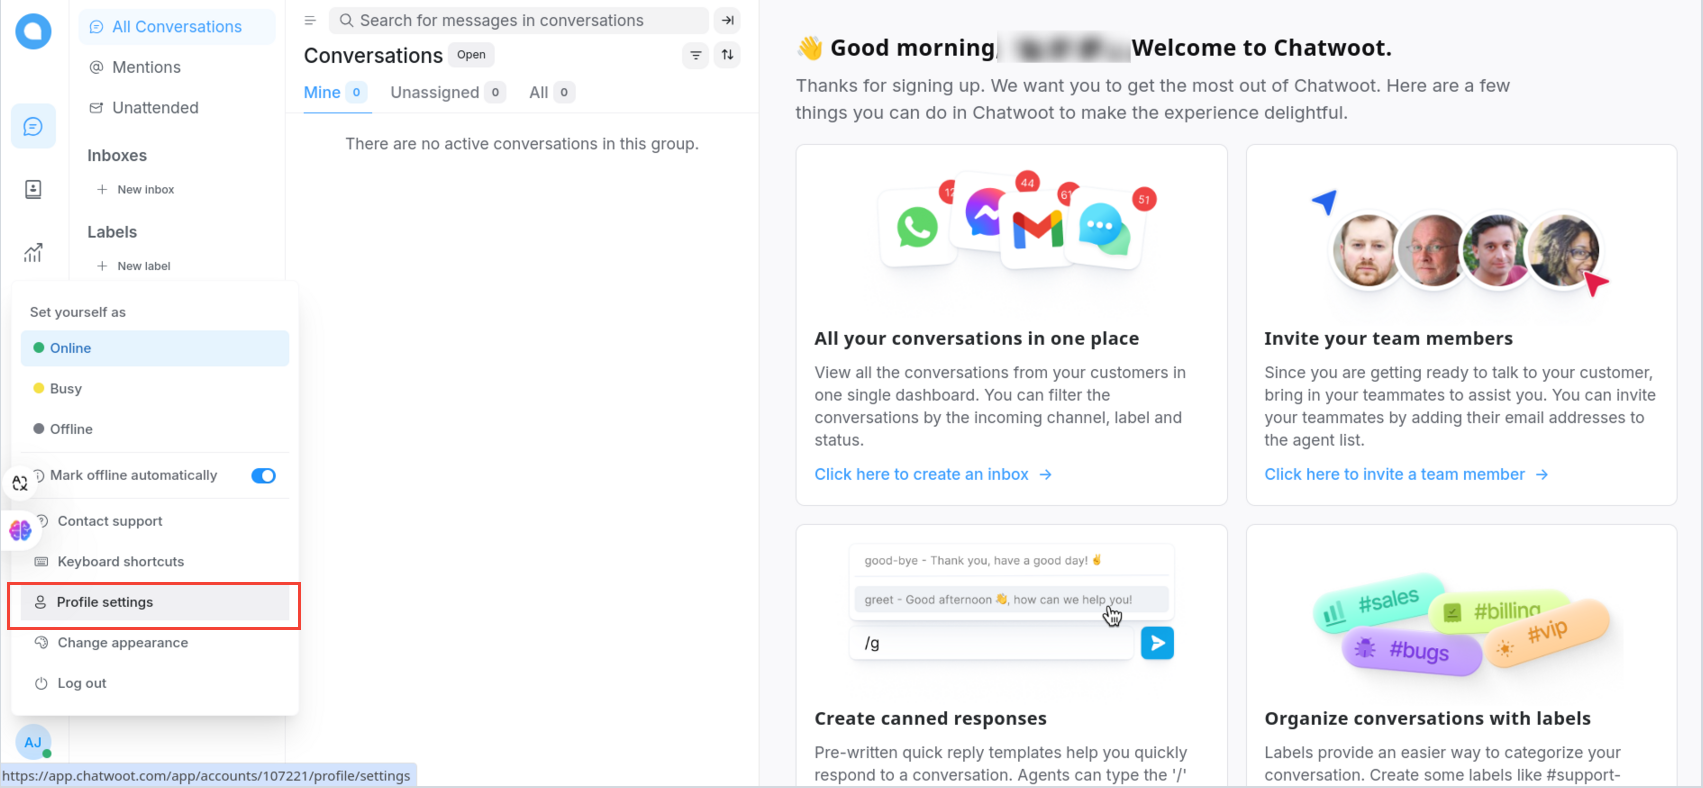This screenshot has width=1703, height=788.
Task: Click 'Create canned responses' heading
Action: tap(930, 719)
